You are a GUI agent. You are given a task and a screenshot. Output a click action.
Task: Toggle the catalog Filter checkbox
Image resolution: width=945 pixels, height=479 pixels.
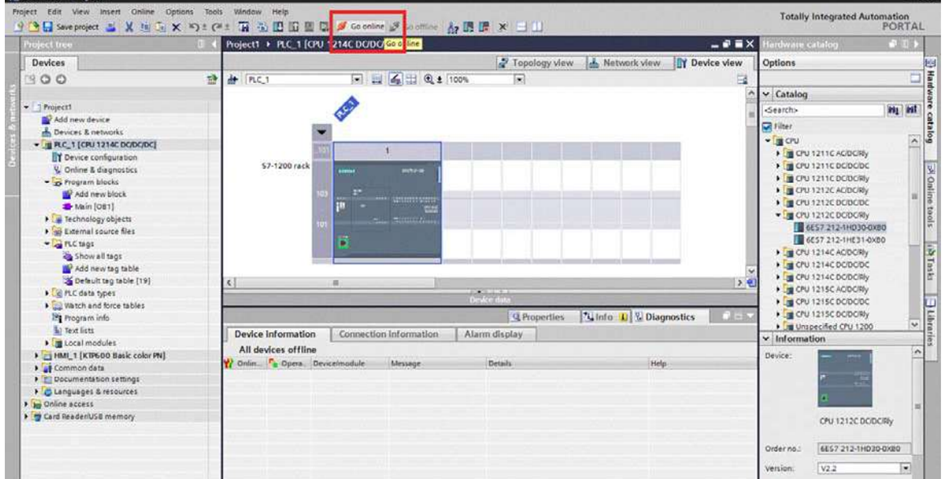click(767, 126)
